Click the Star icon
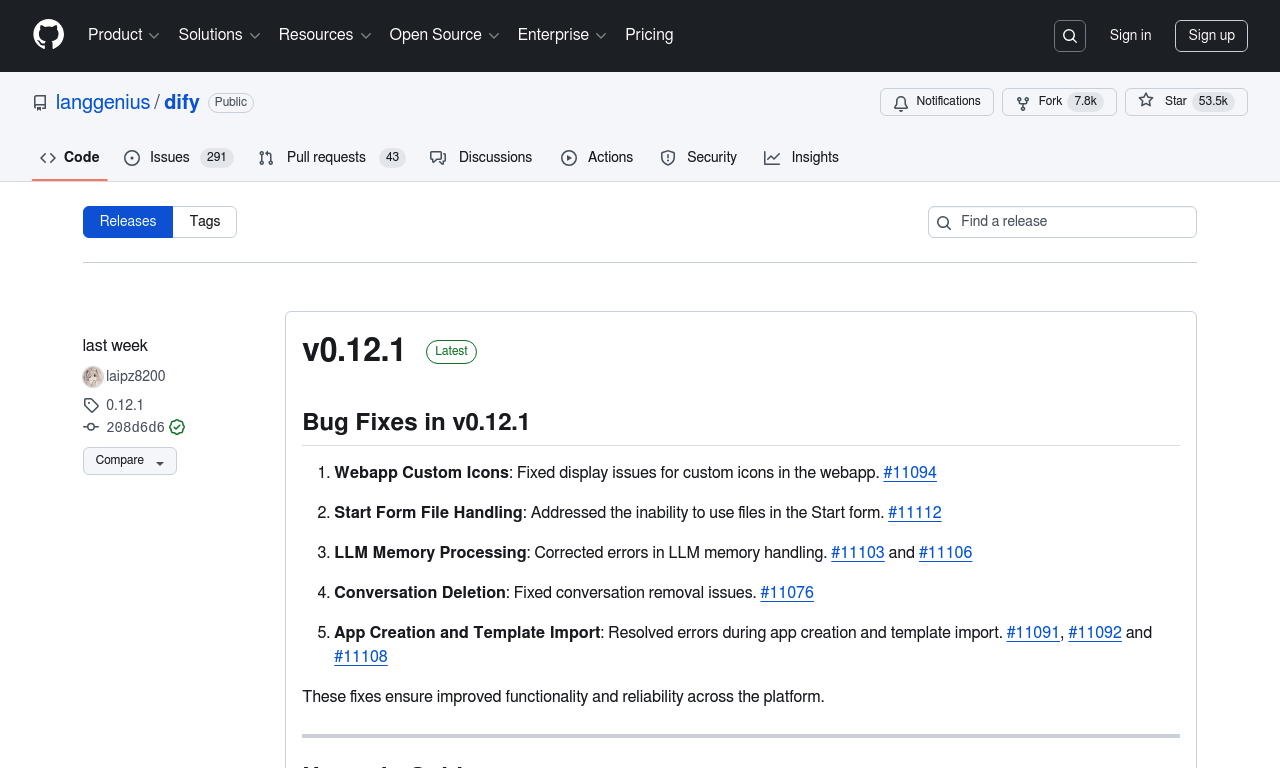The height and width of the screenshot is (768, 1280). click(1146, 101)
